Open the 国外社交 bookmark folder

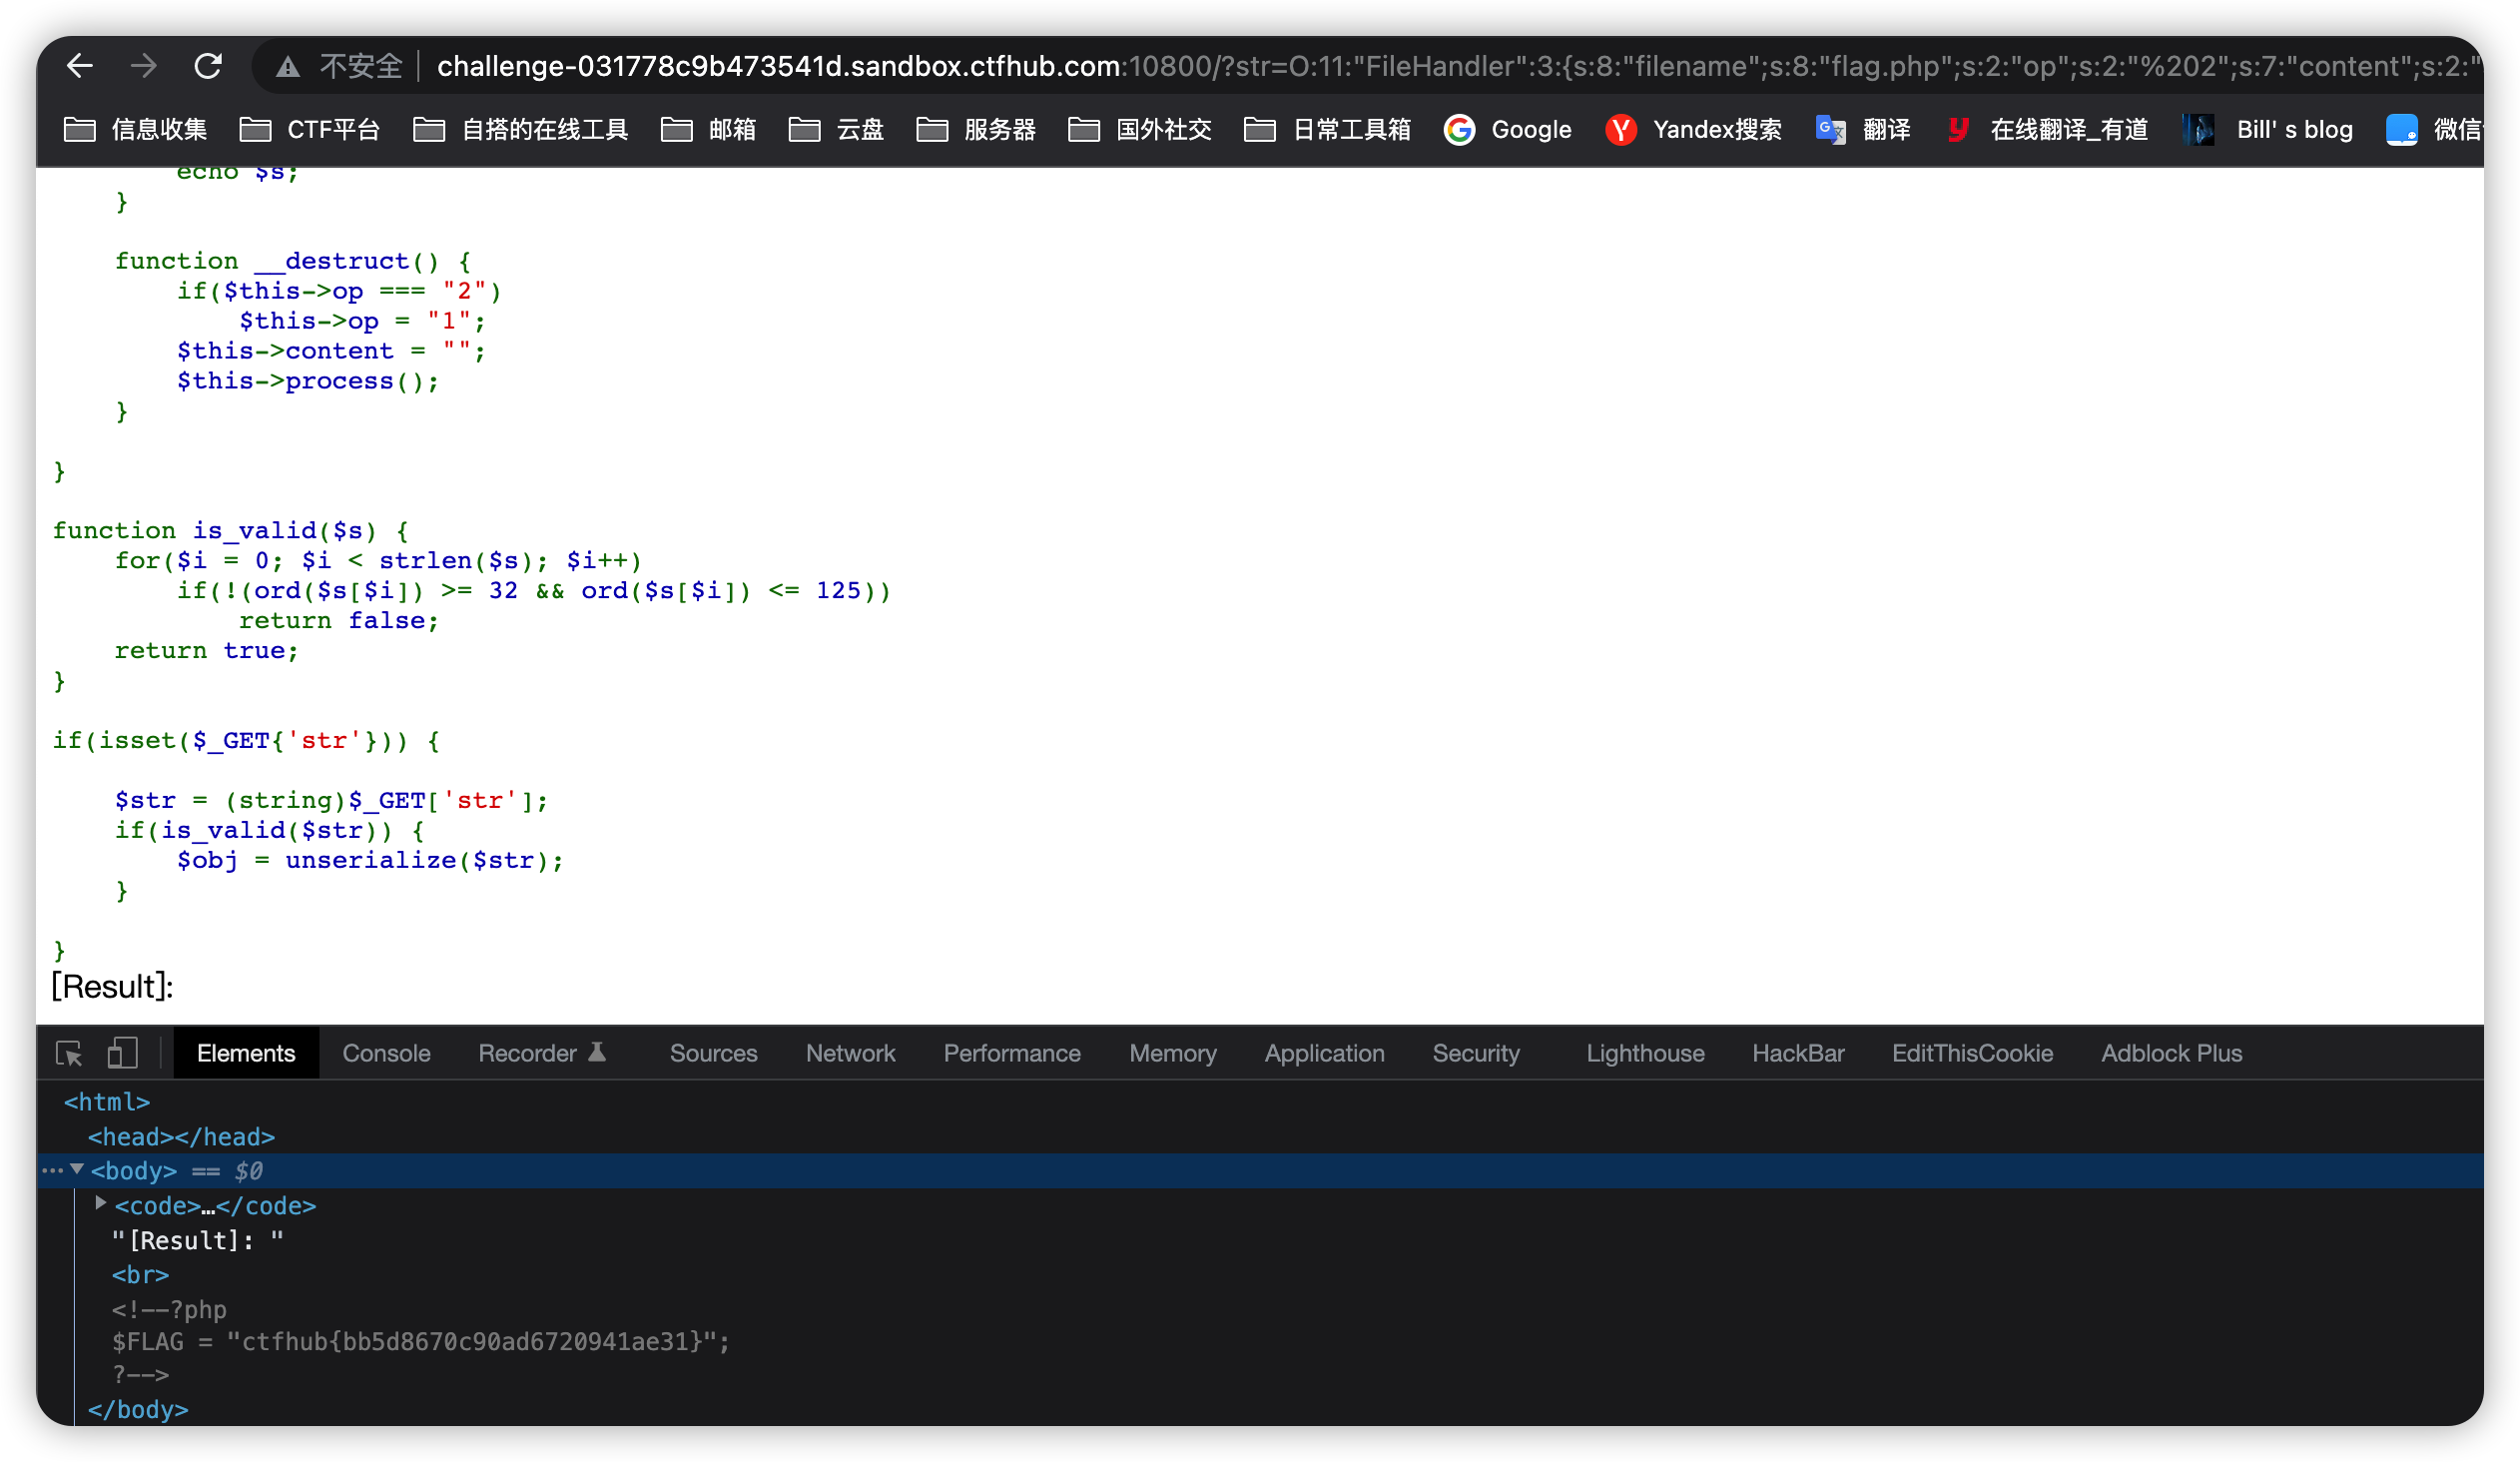pos(1141,130)
